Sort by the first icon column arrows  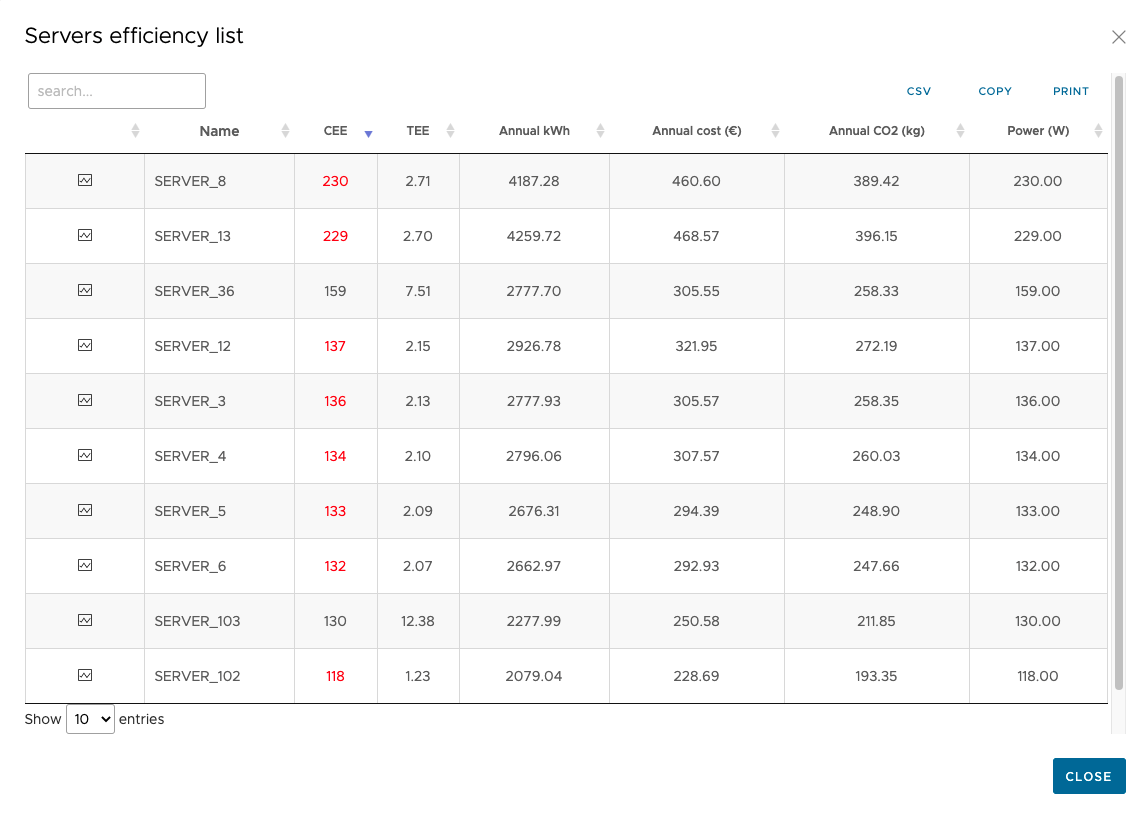[x=135, y=131]
